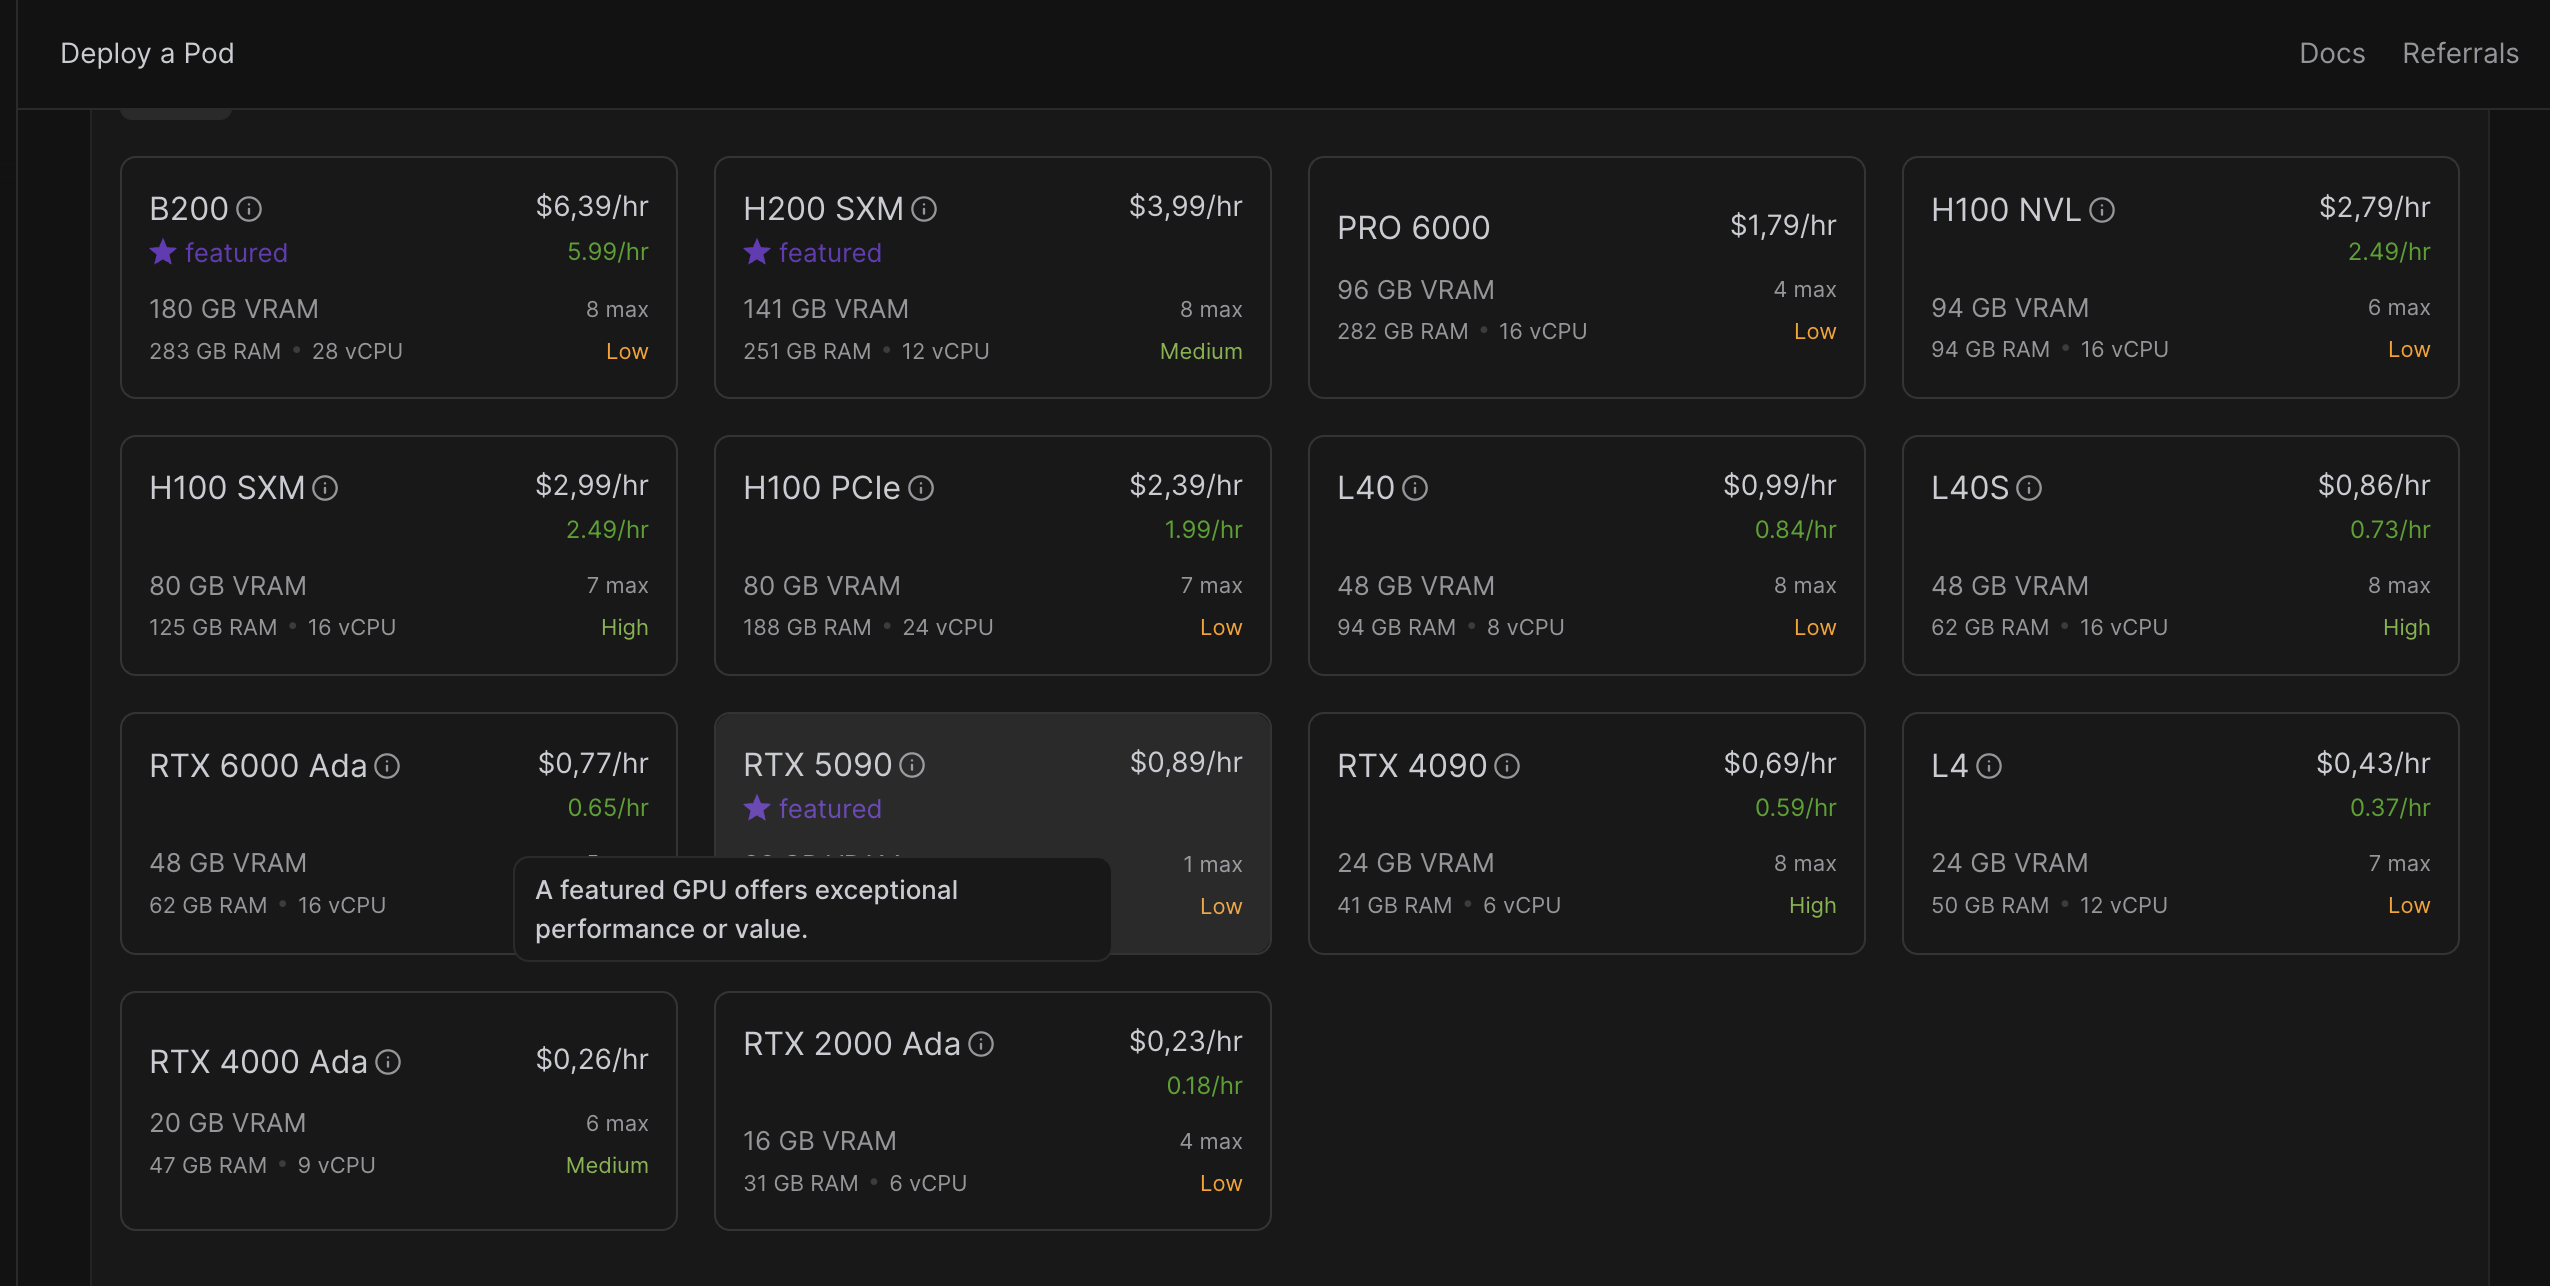Click RTX 2000 Ada price $0,23/hr
Viewport: 2550px width, 1286px height.
[x=1186, y=1042]
